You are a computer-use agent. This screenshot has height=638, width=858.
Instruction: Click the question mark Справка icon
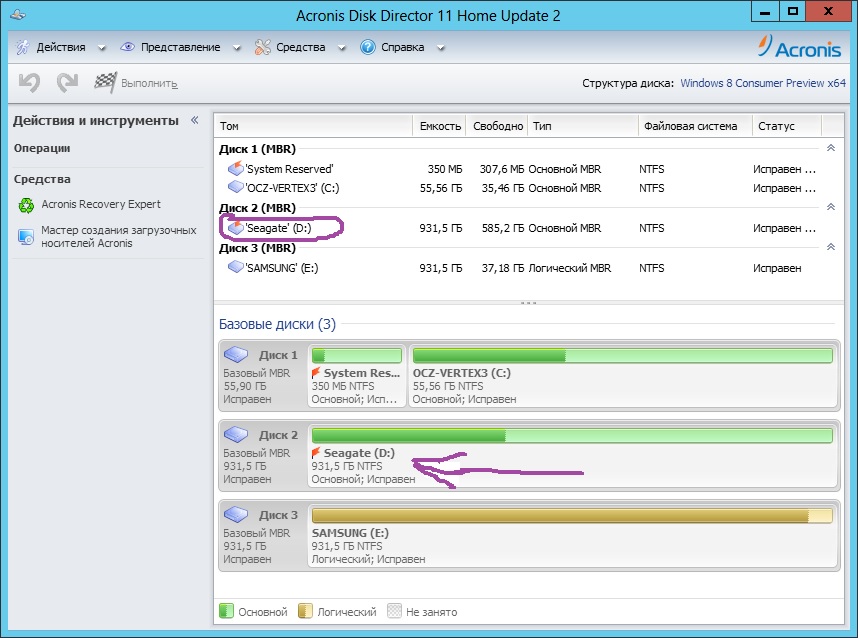(368, 48)
